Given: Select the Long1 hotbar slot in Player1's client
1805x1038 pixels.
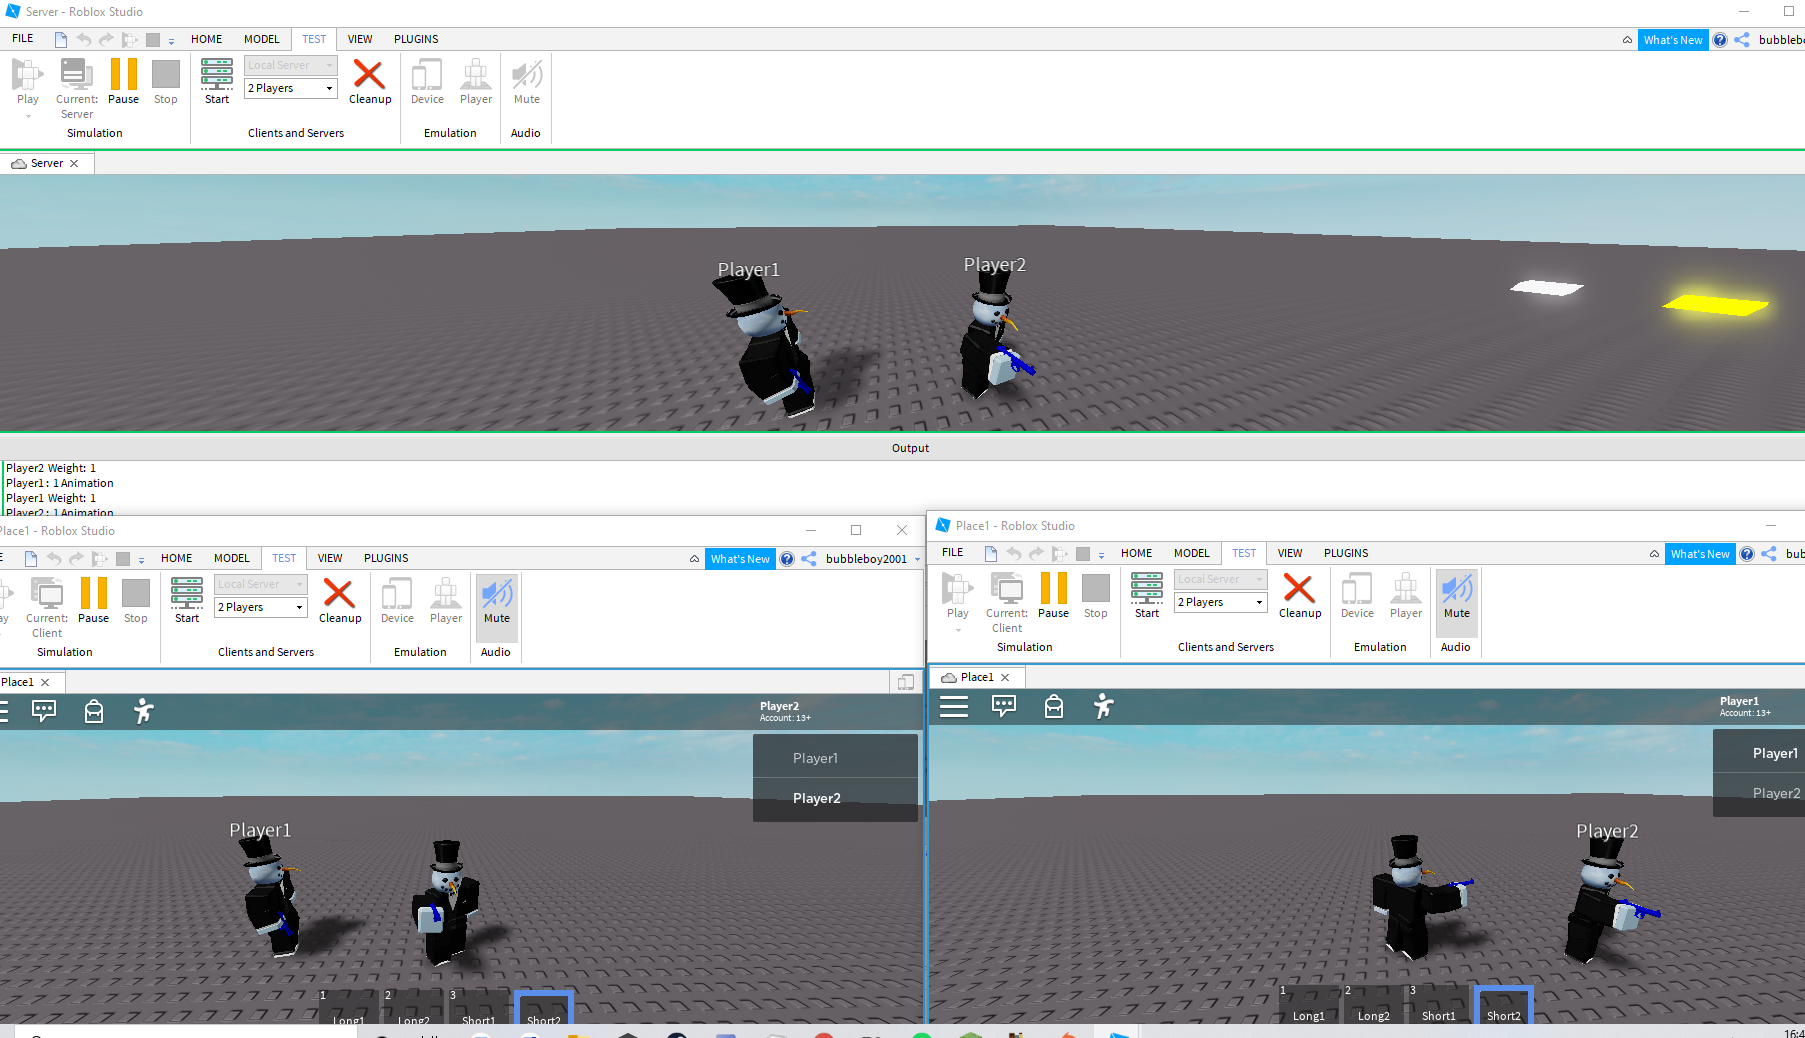Looking at the screenshot, I should (x=1309, y=1005).
